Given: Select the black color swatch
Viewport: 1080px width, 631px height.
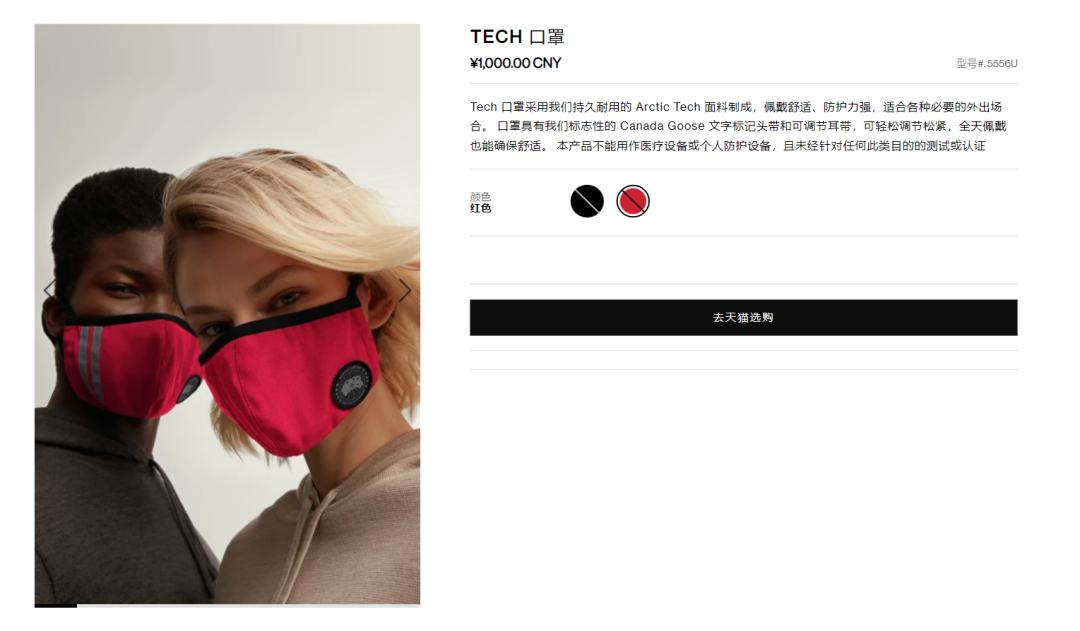Looking at the screenshot, I should (x=587, y=201).
